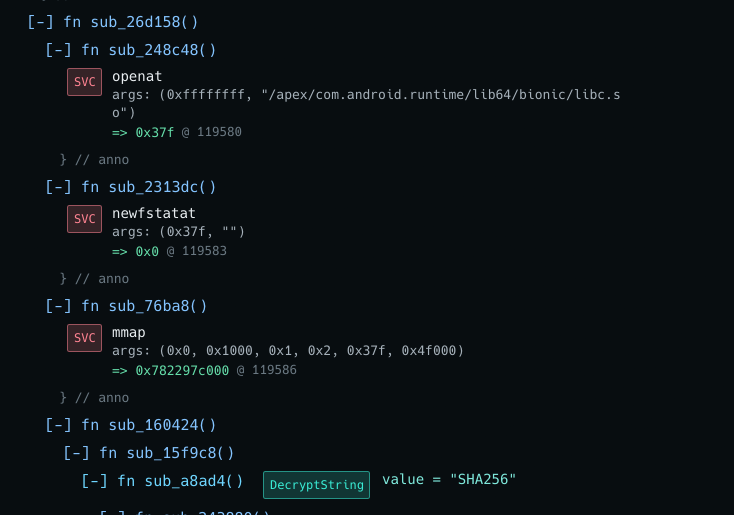Viewport: 734px width, 515px height.
Task: Select the mmap syscall name
Action: [129, 332]
